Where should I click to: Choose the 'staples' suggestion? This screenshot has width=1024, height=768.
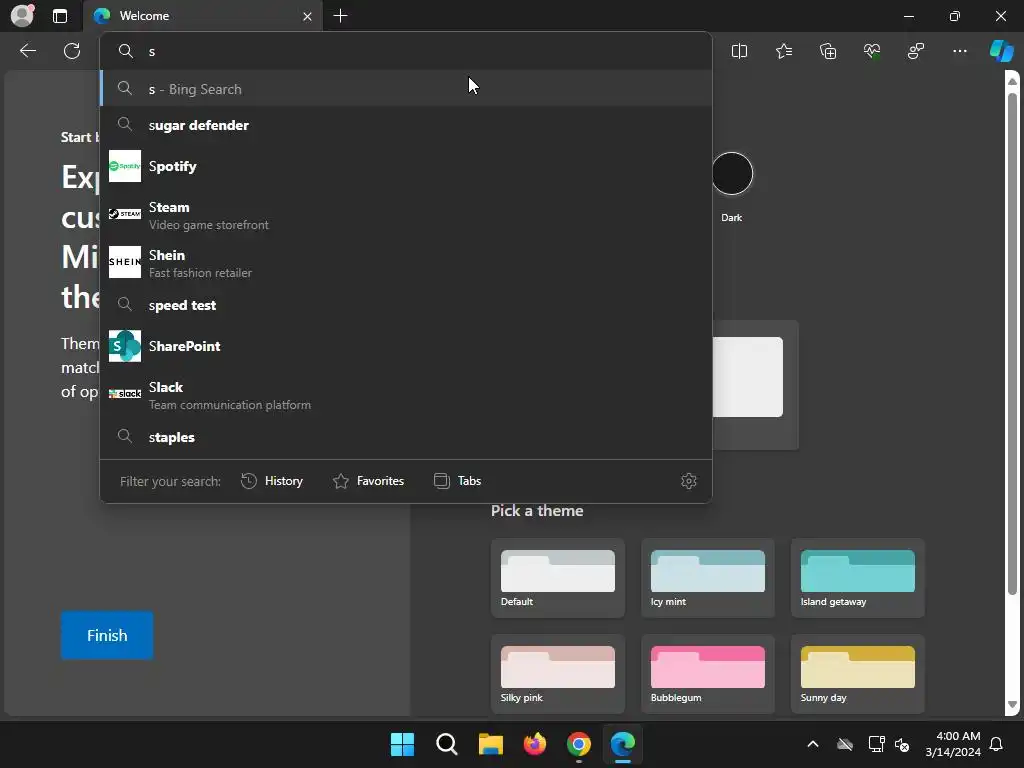406,437
